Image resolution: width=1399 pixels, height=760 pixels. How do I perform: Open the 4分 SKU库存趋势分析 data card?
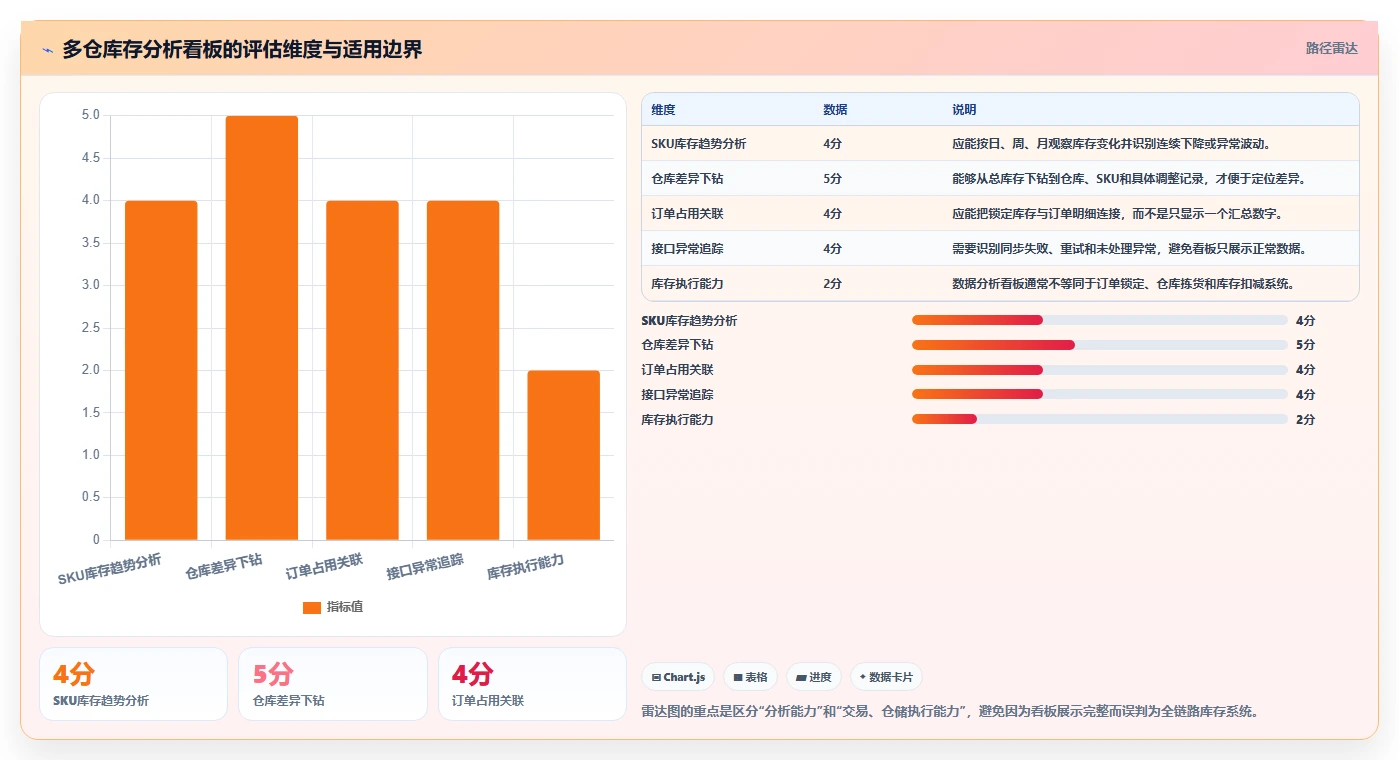(133, 684)
